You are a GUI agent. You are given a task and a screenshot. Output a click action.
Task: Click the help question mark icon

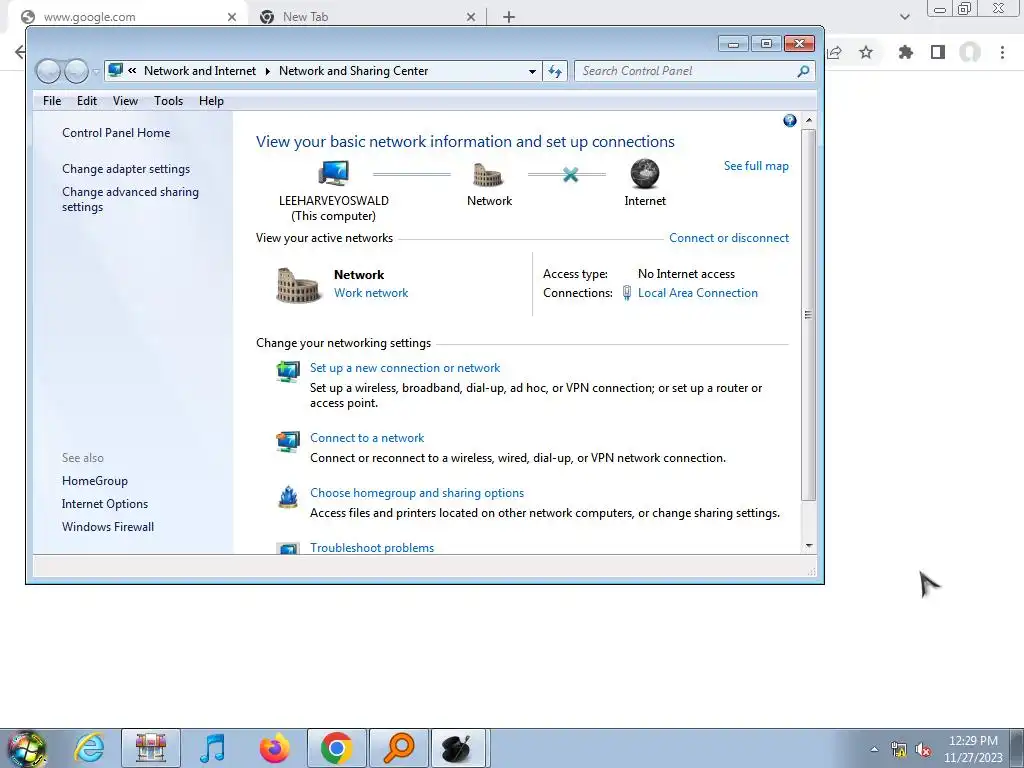[790, 121]
